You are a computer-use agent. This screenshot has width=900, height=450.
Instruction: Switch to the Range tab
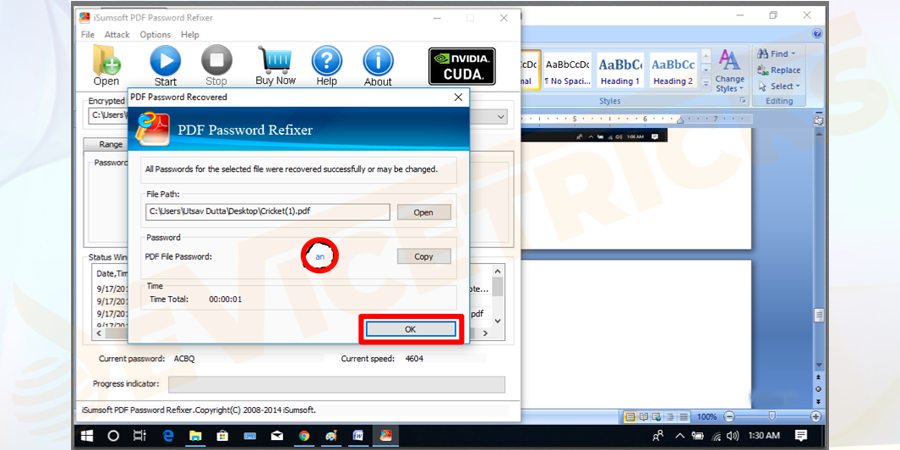point(111,144)
